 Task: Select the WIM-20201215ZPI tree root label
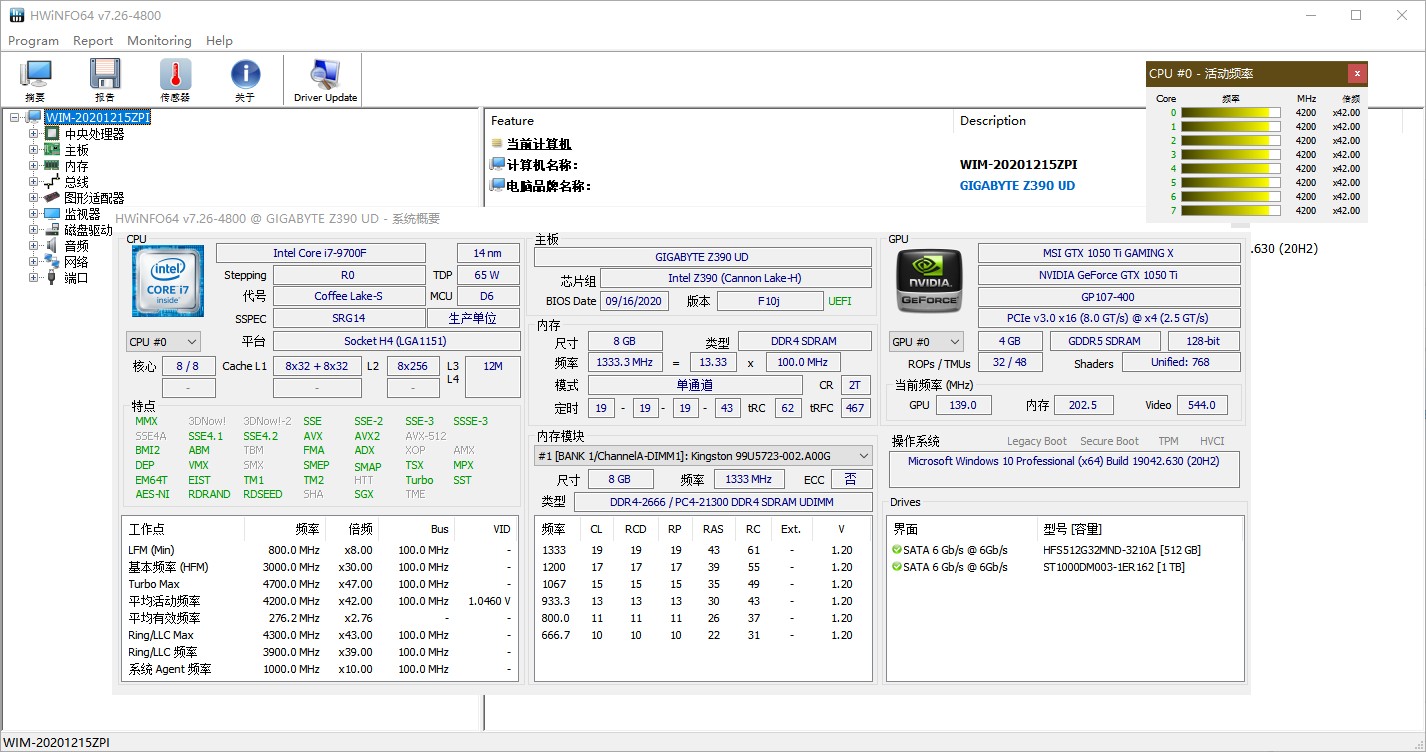pyautogui.click(x=97, y=118)
